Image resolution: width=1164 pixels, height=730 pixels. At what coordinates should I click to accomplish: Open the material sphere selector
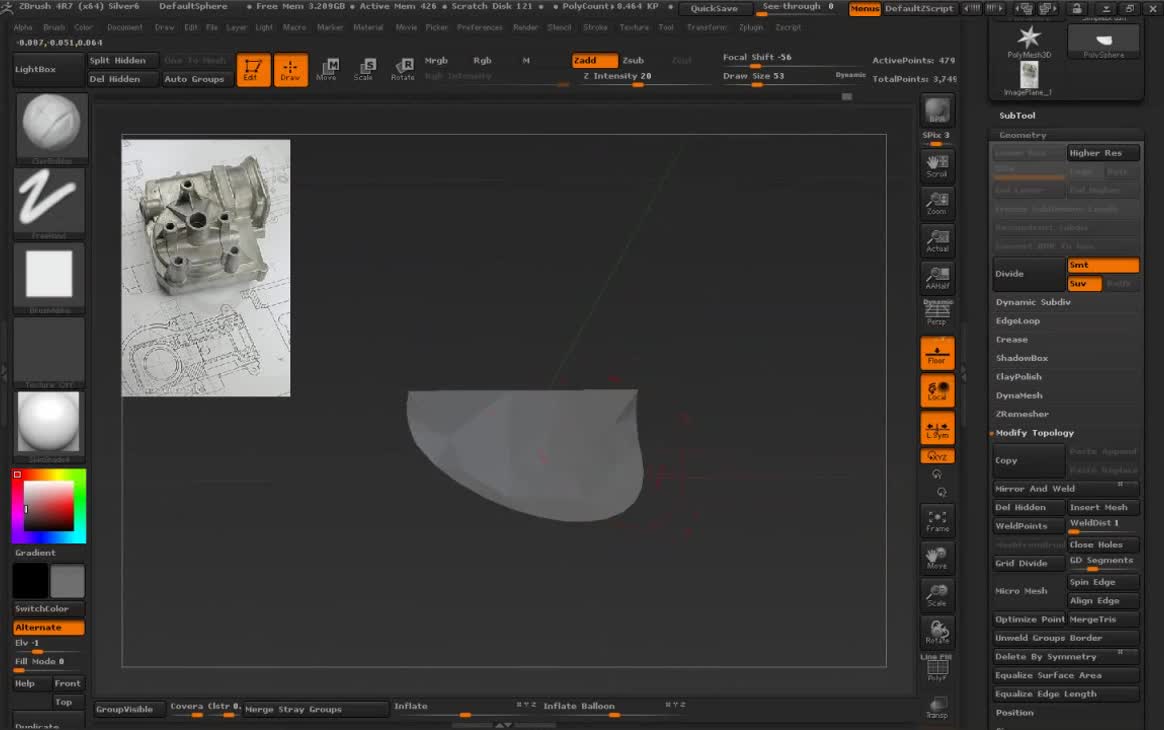pos(49,423)
